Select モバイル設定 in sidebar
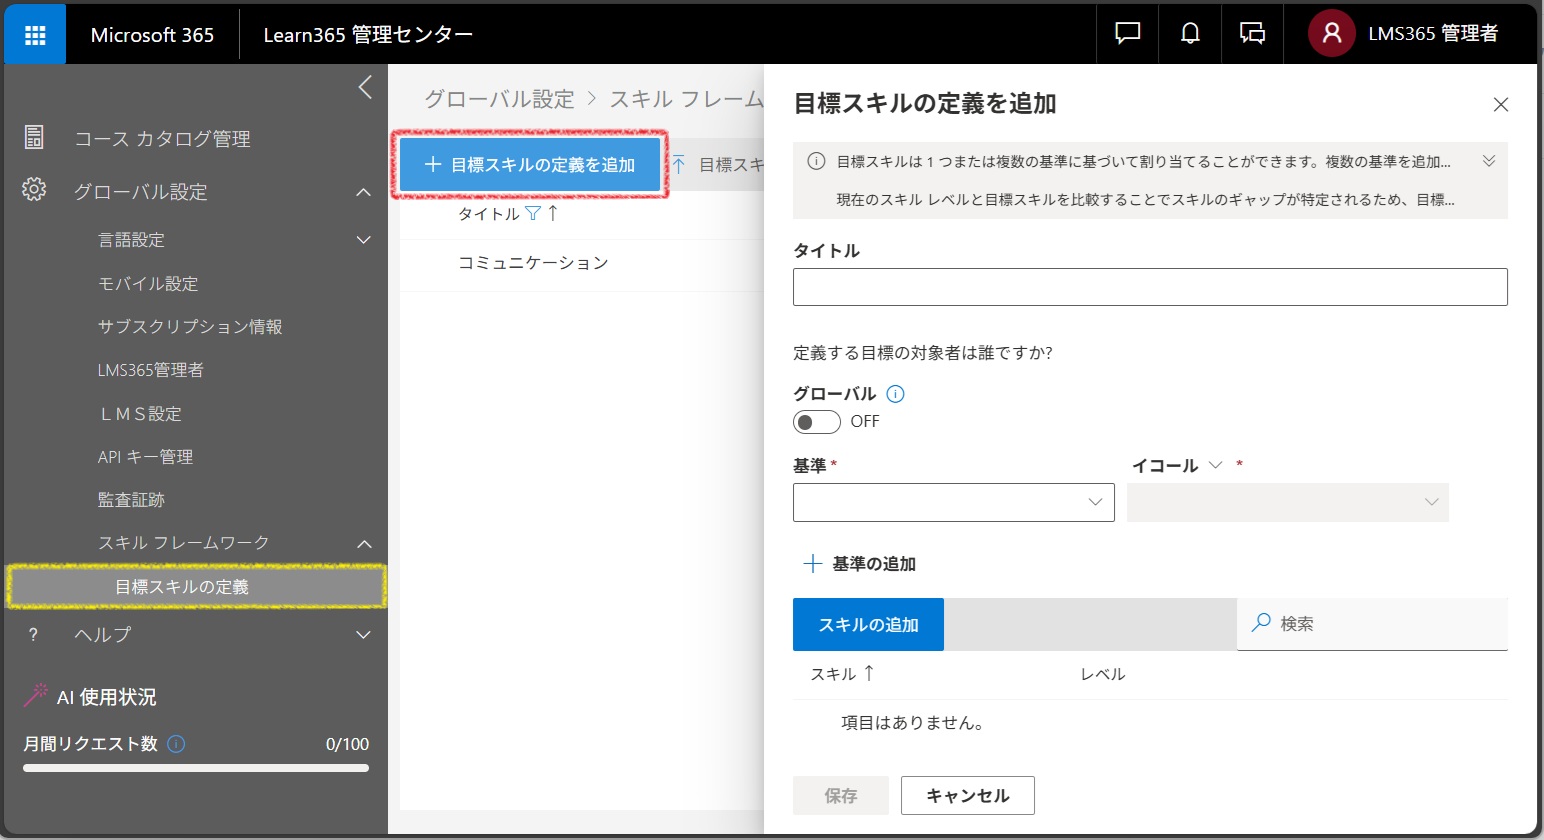Viewport: 1544px width, 840px height. click(148, 284)
